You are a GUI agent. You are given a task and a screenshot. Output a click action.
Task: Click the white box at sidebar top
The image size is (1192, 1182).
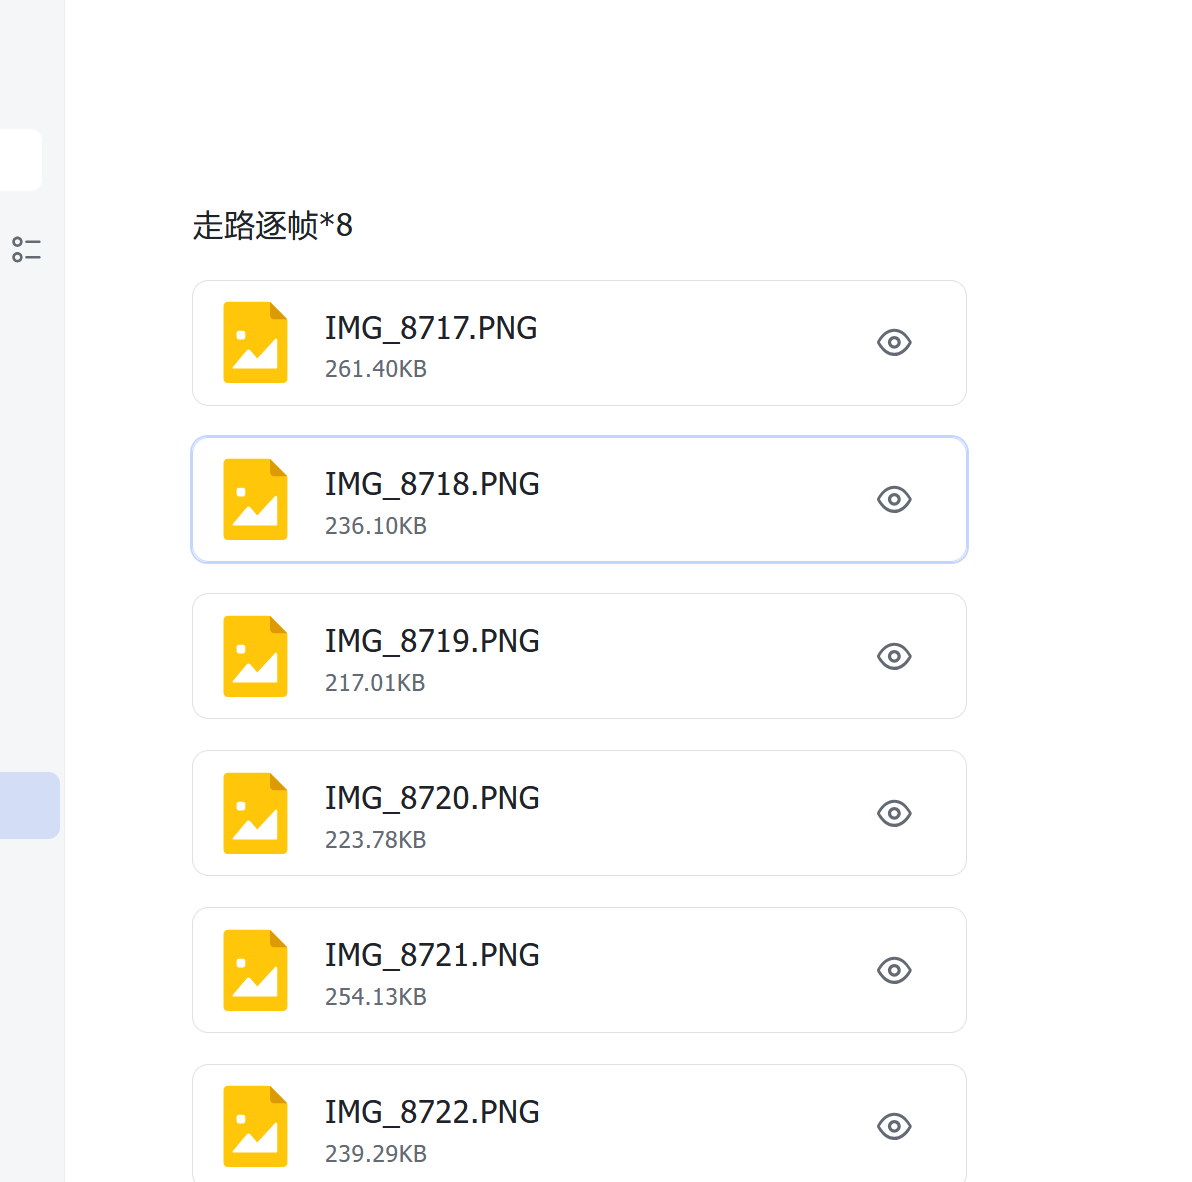point(20,160)
